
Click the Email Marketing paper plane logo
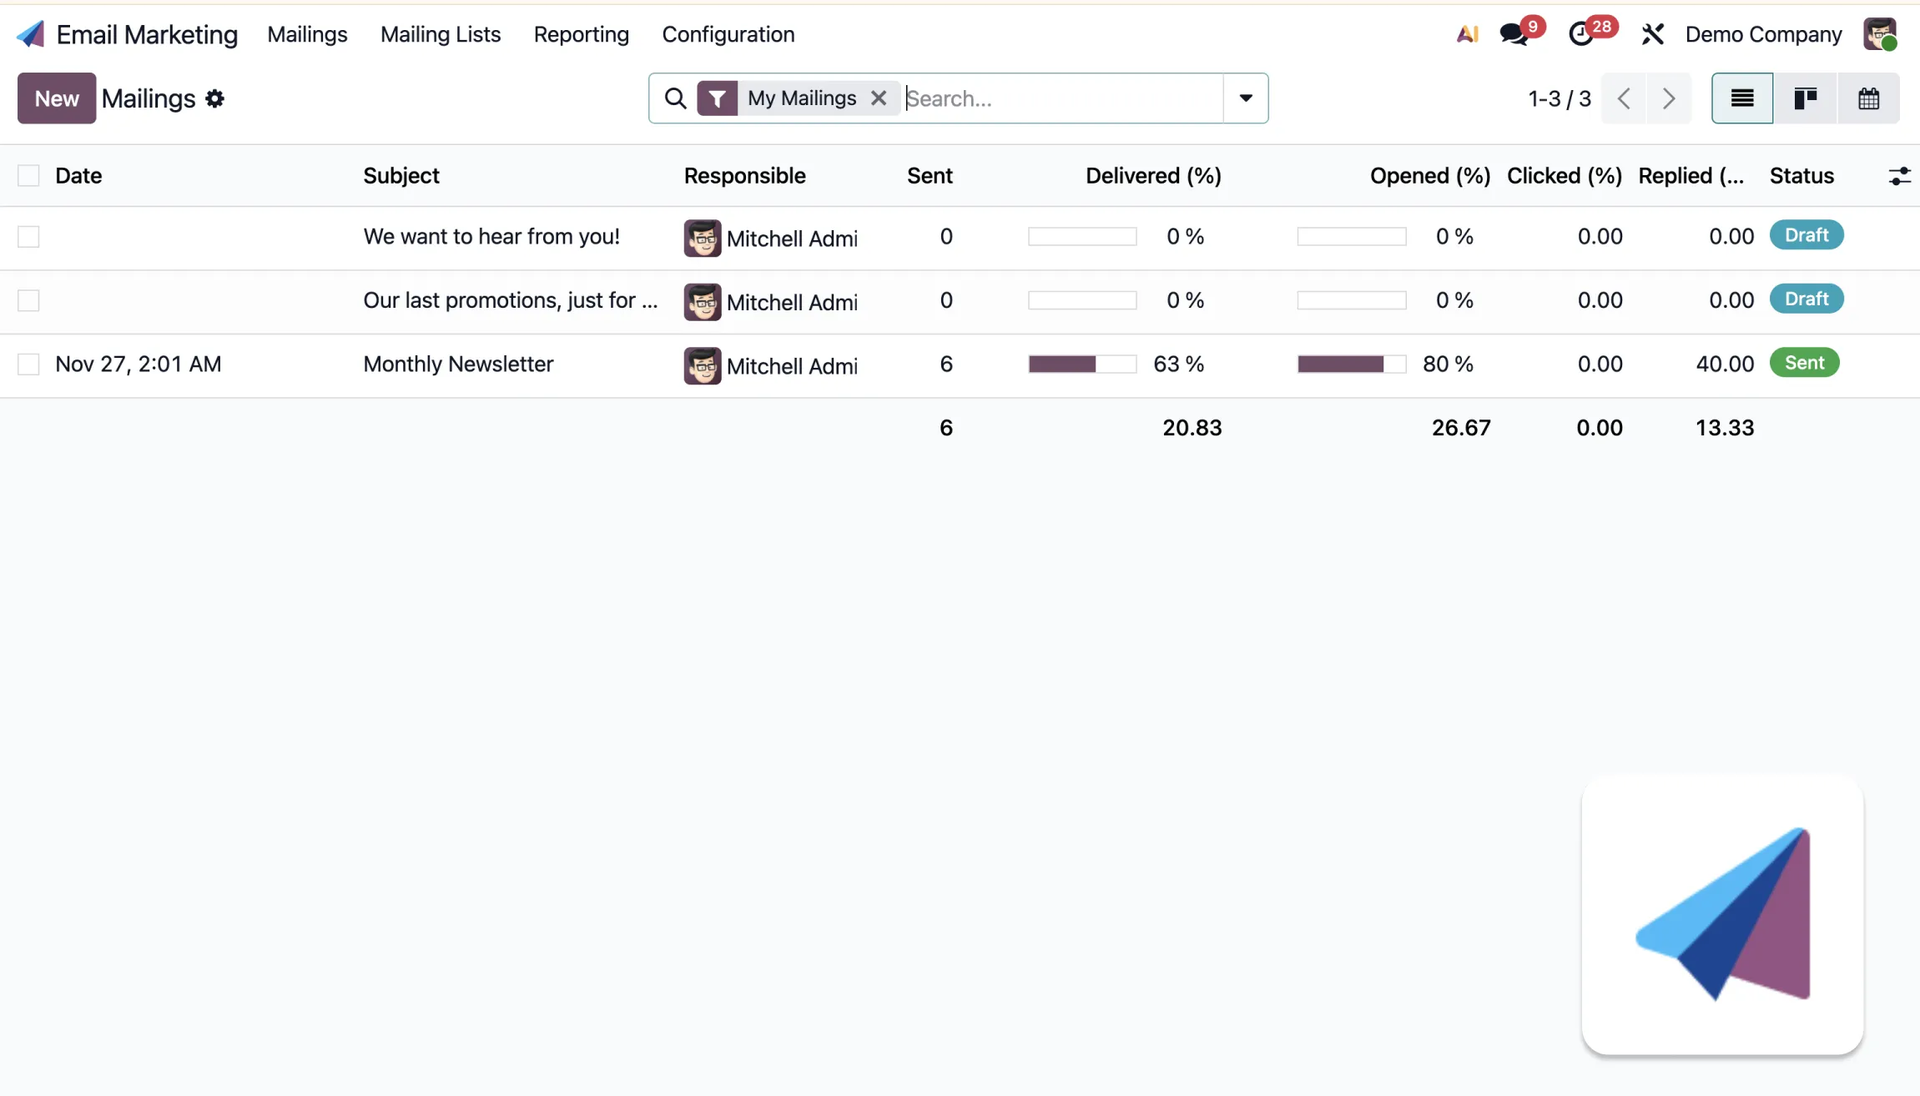pos(31,34)
